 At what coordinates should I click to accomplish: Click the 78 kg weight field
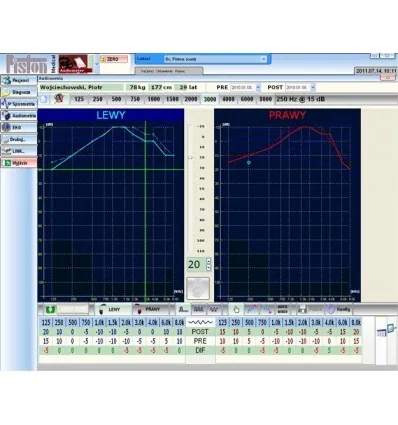136,87
